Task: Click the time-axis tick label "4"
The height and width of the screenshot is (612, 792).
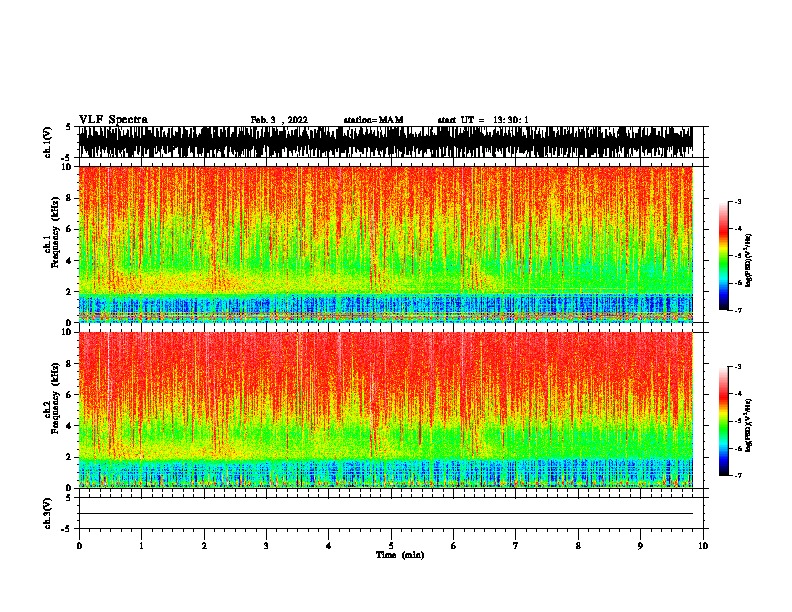Action: [x=329, y=546]
